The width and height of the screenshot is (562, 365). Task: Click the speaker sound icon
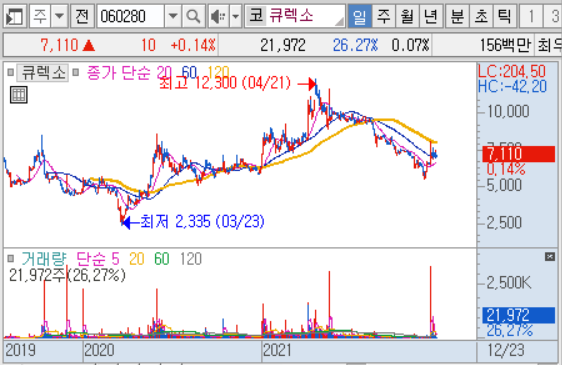(x=218, y=16)
